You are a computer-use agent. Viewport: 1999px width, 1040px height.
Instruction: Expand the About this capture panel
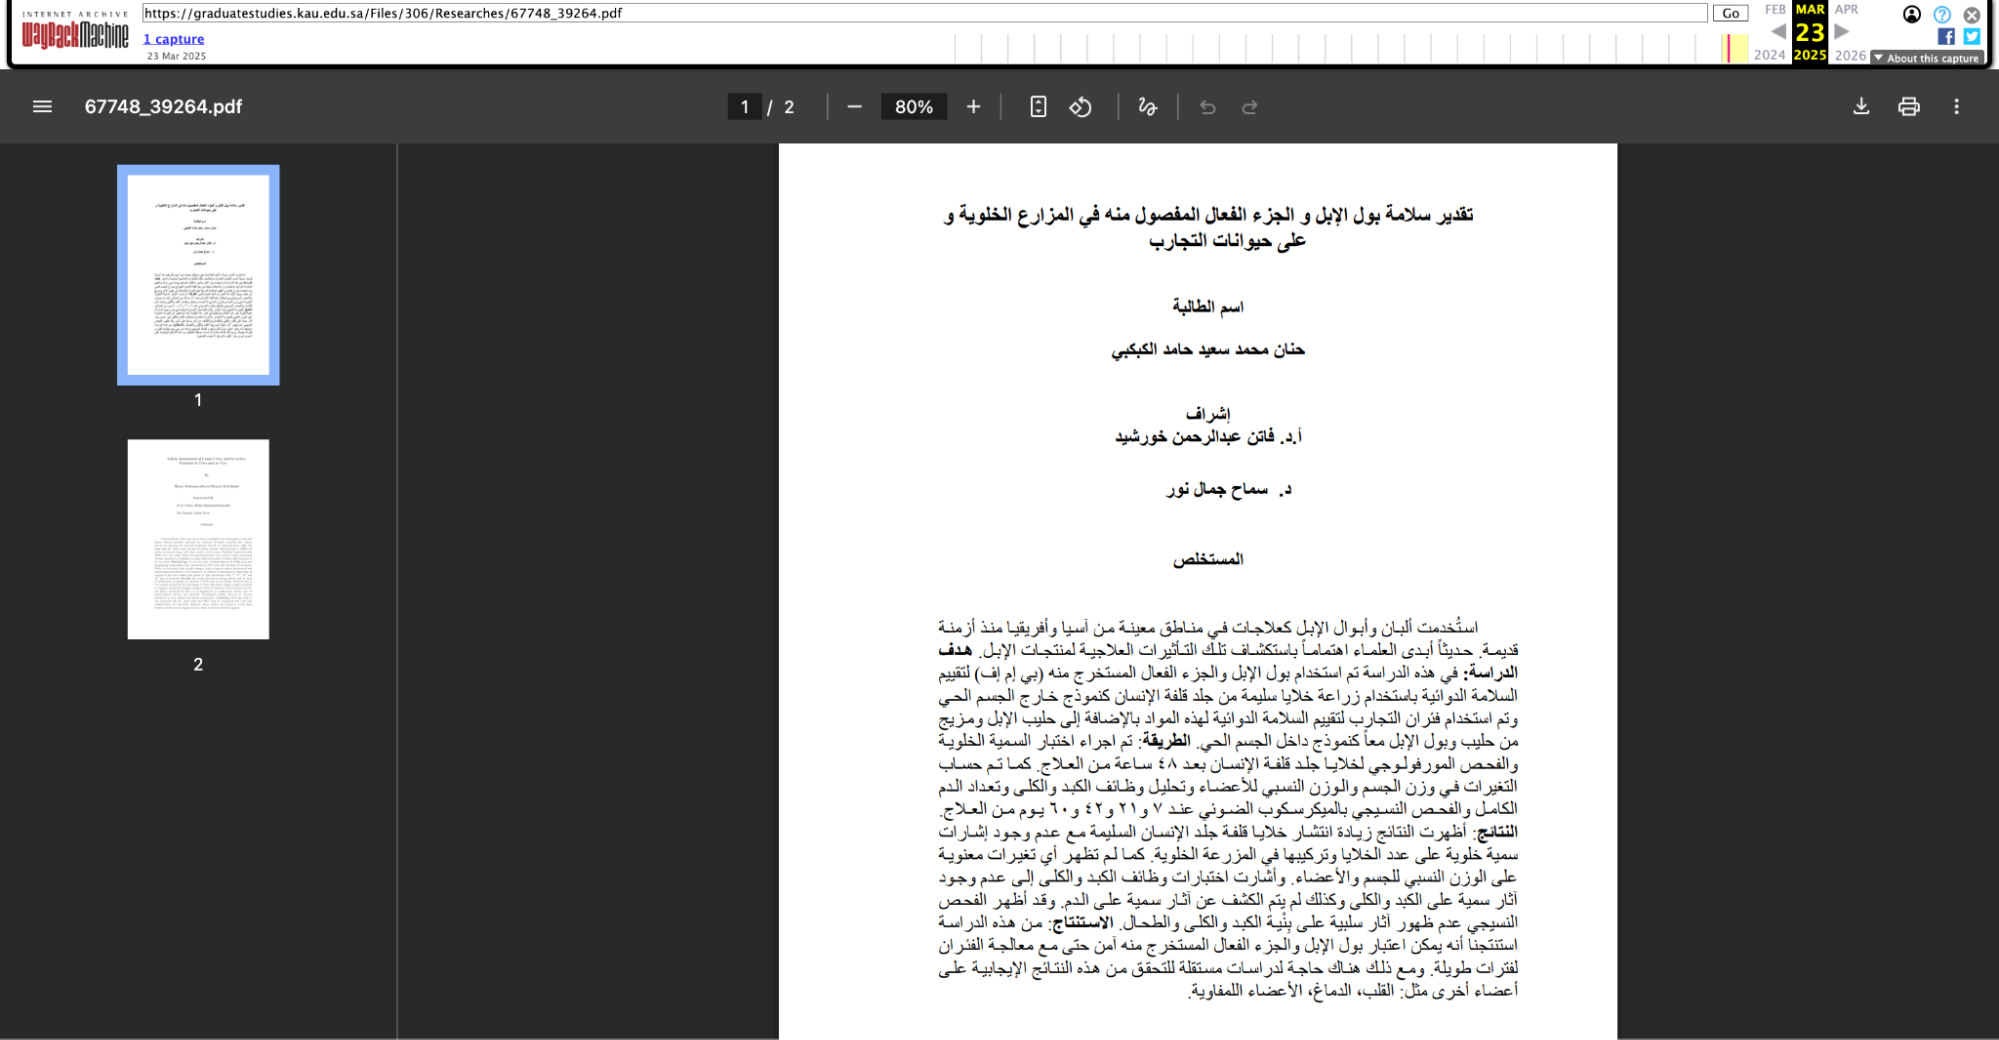[x=1926, y=57]
